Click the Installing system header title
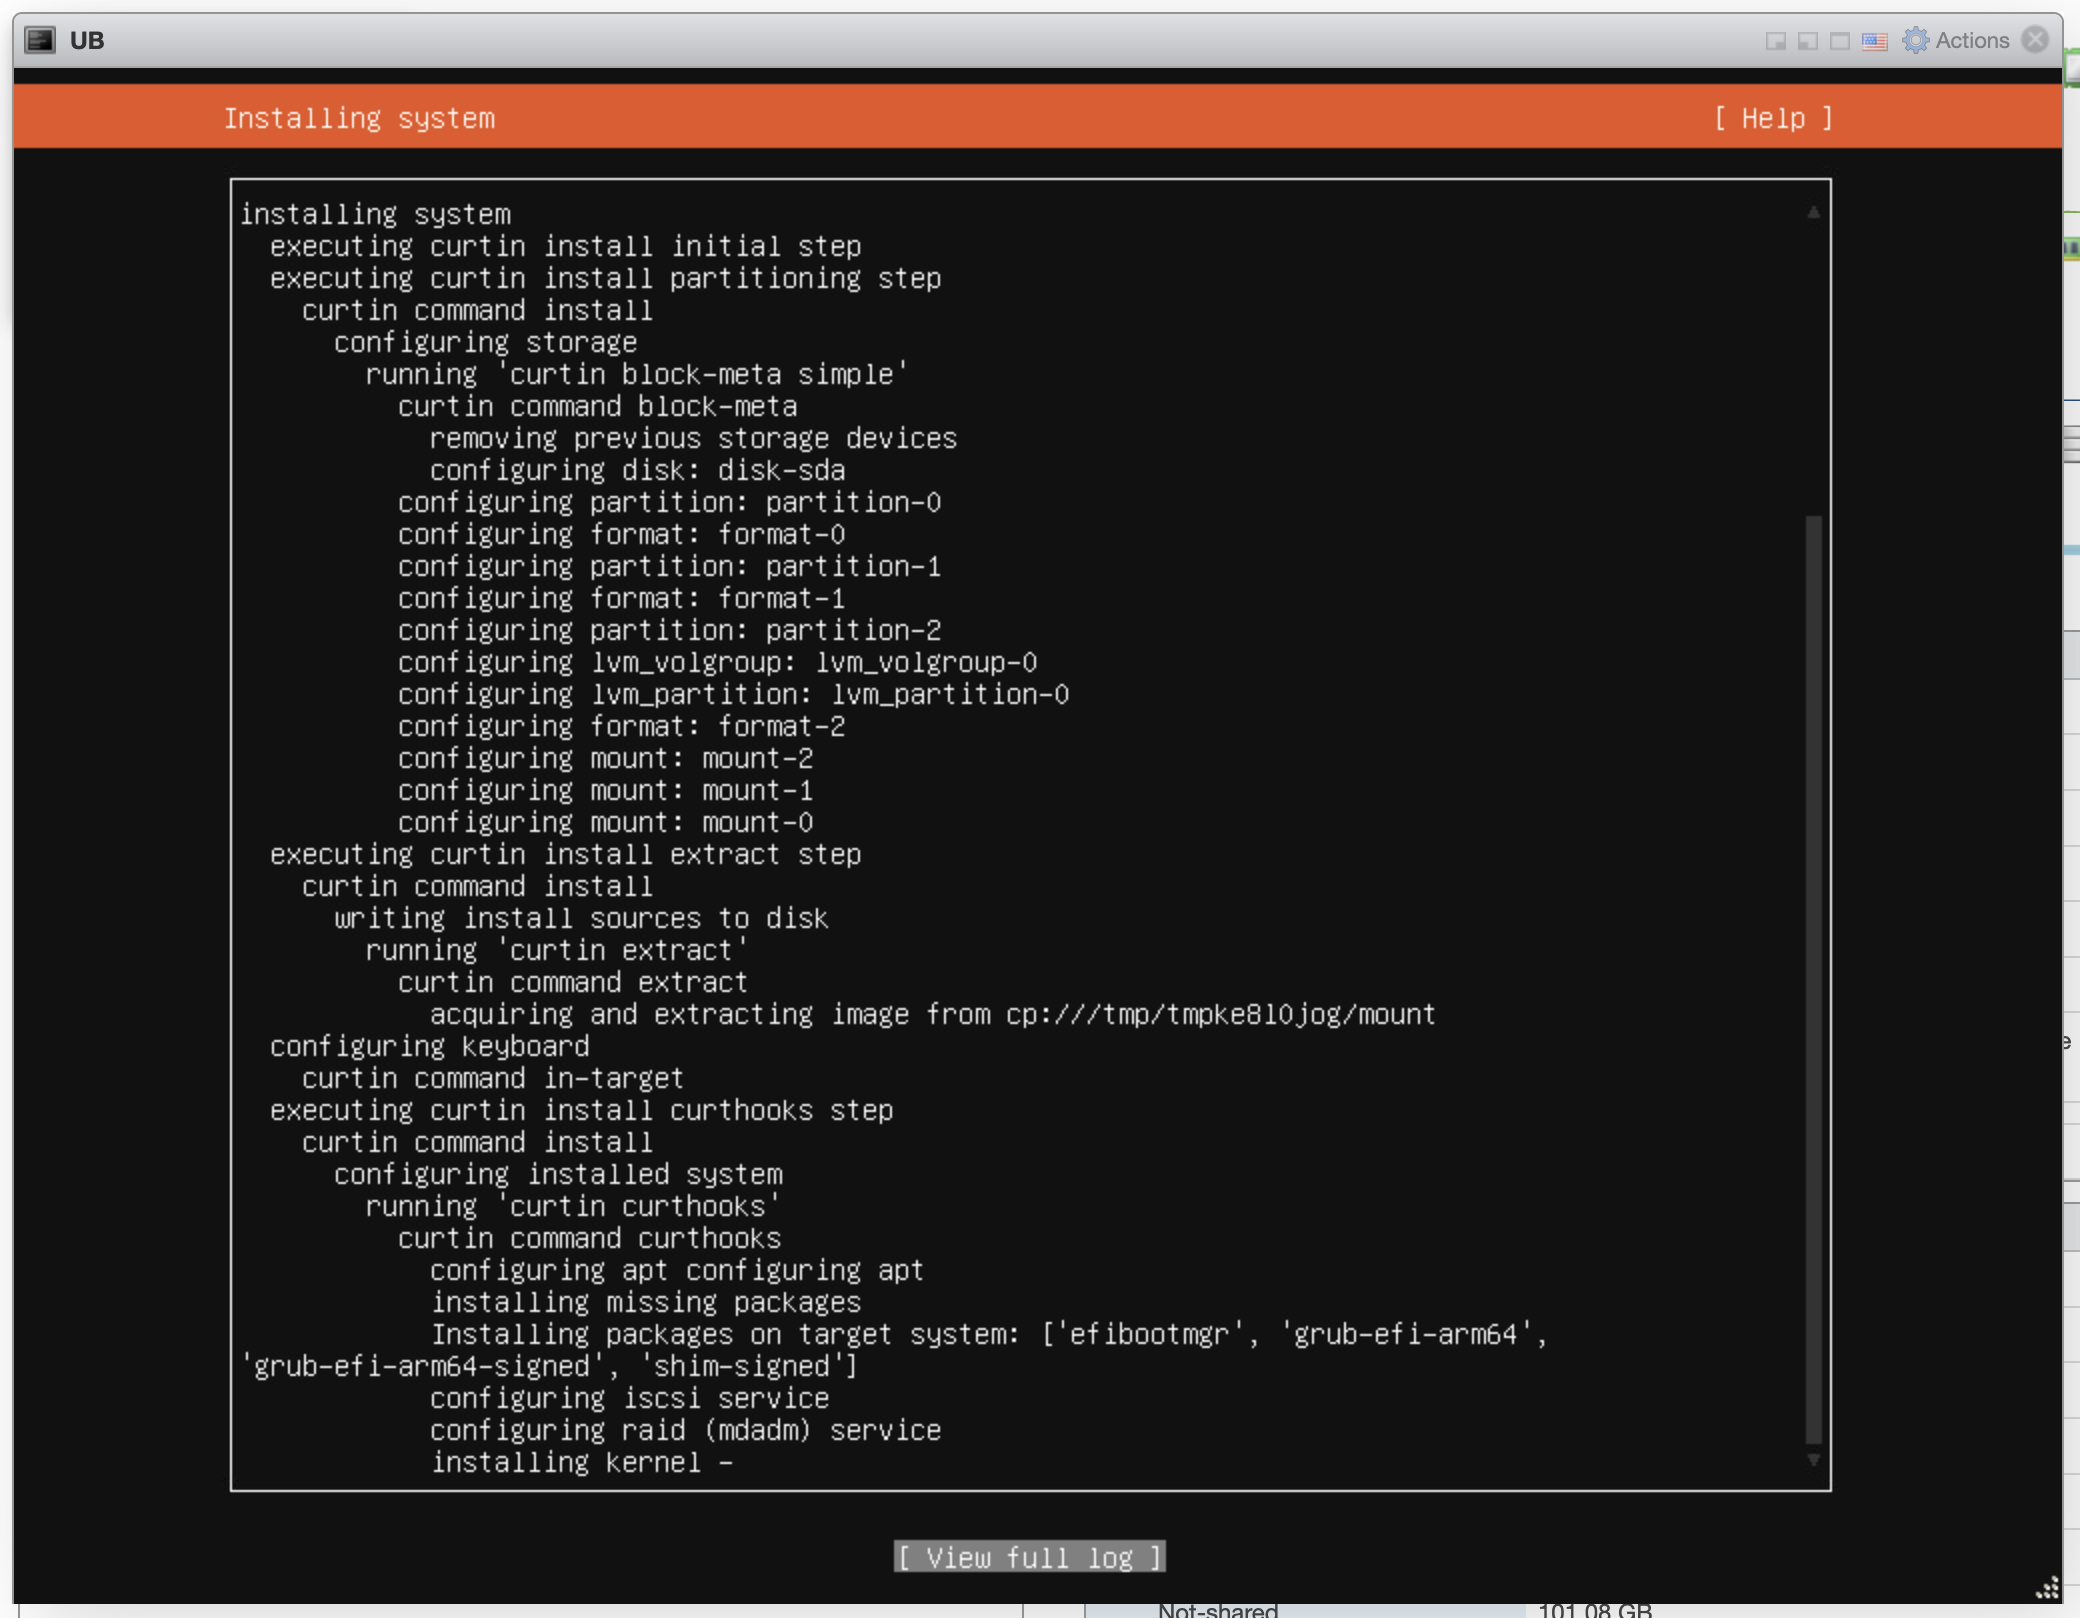The image size is (2080, 1618). coord(360,118)
